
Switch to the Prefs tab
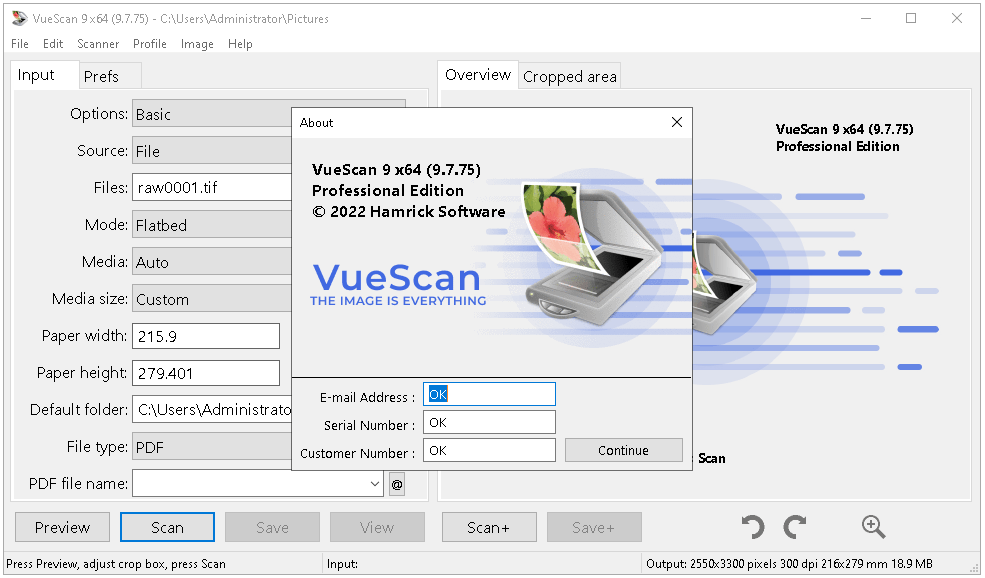click(110, 76)
